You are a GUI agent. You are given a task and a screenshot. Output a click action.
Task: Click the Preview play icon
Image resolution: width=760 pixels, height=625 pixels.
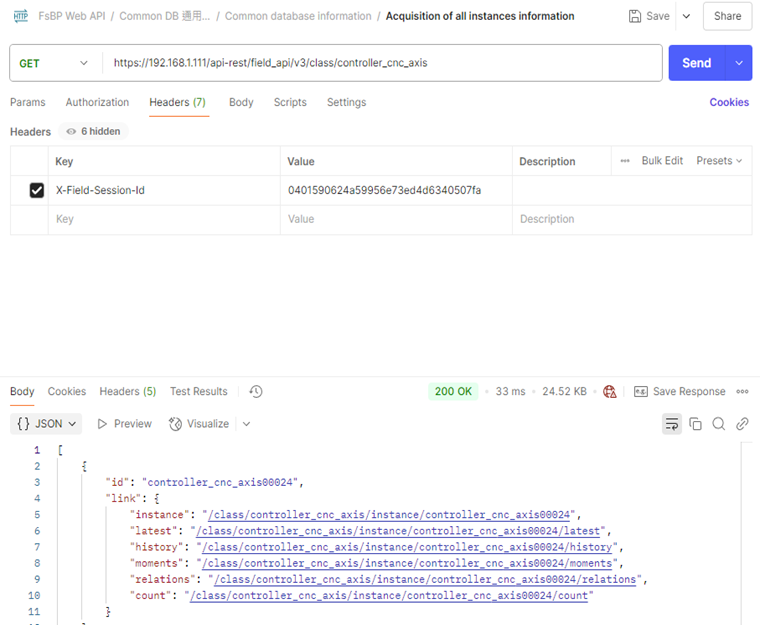click(x=102, y=424)
